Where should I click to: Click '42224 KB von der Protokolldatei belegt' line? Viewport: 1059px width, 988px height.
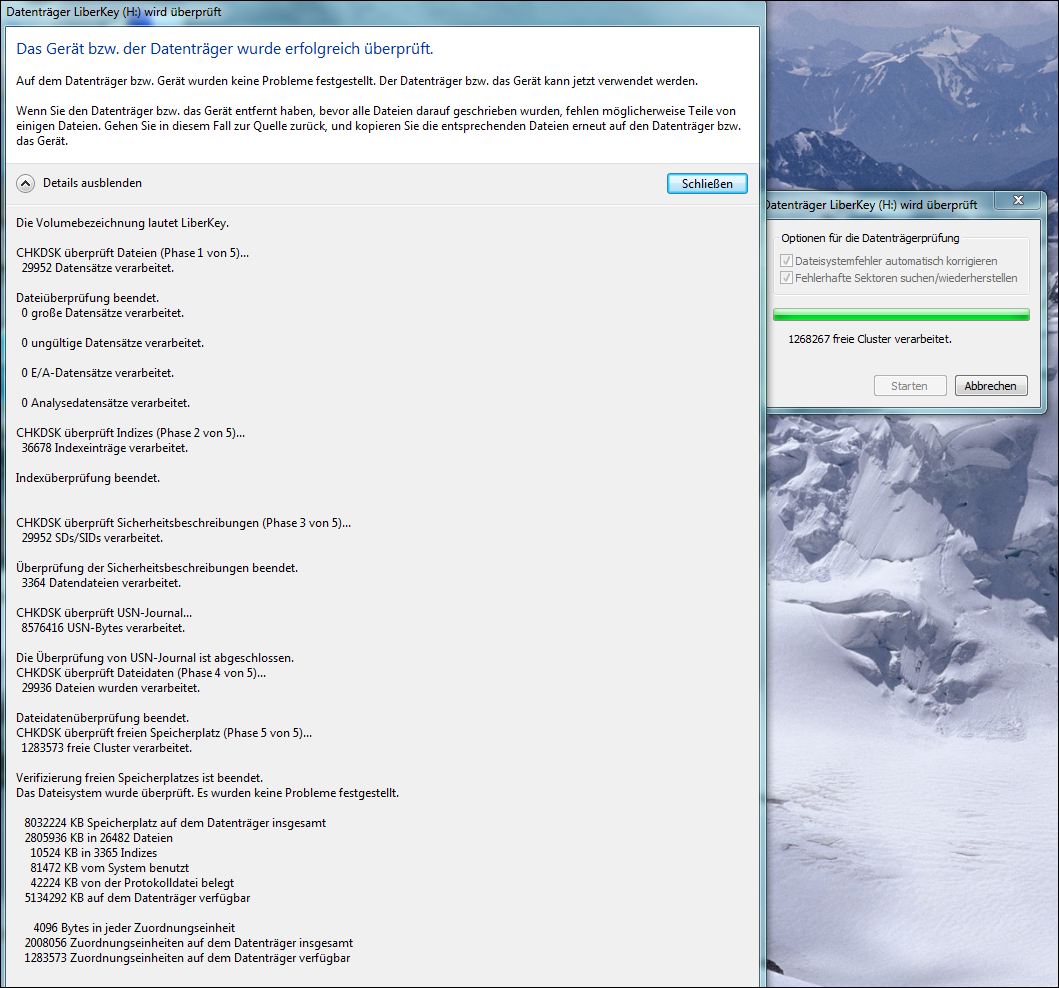pos(132,883)
